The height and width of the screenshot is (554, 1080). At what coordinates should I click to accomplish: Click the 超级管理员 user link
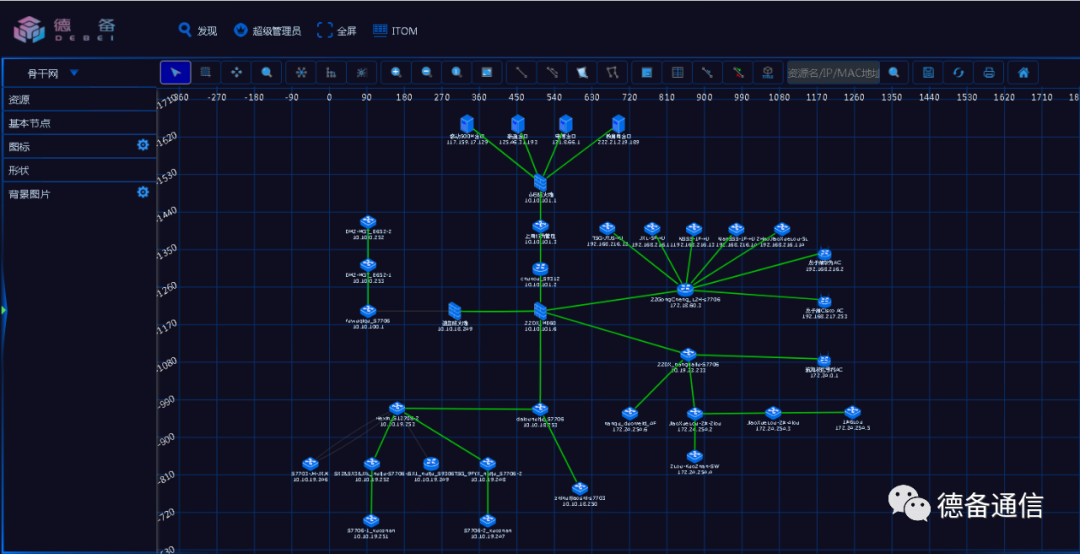pos(267,30)
